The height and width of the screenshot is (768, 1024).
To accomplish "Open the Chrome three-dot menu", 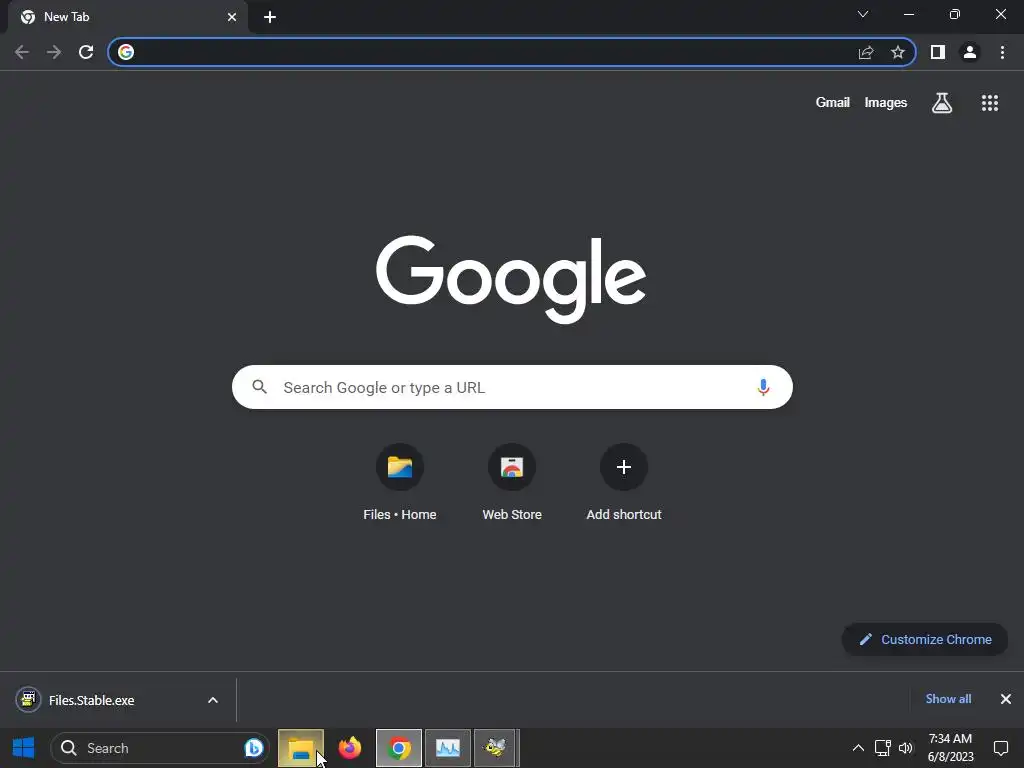I will tap(1002, 52).
